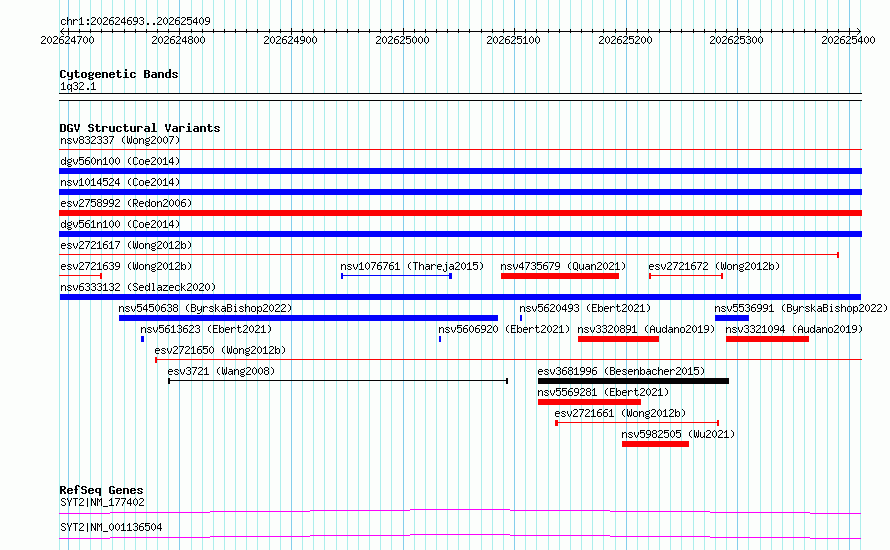
Task: Click the 202624800 ruler position
Action: [178, 40]
